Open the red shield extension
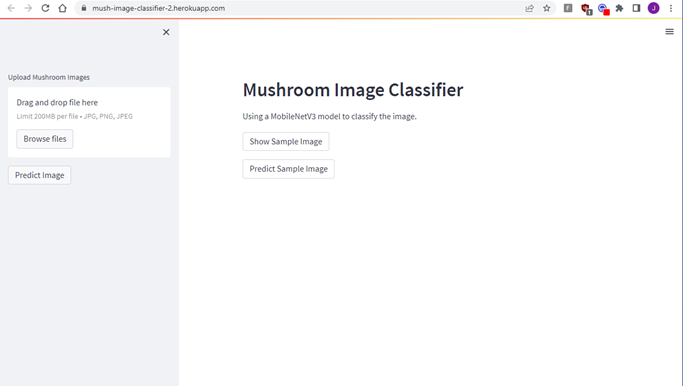 586,9
